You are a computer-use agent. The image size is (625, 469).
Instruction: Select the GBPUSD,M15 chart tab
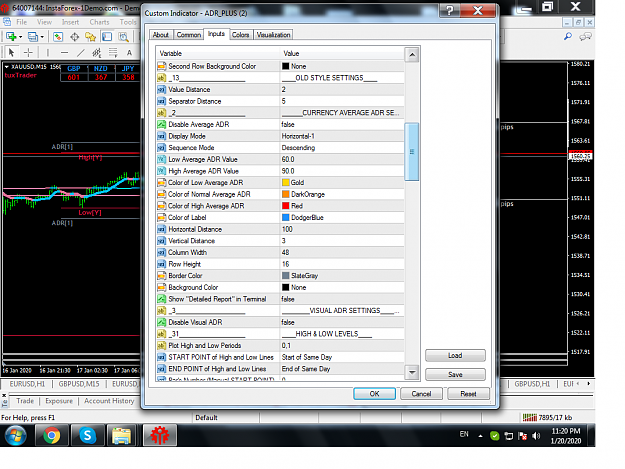point(79,384)
